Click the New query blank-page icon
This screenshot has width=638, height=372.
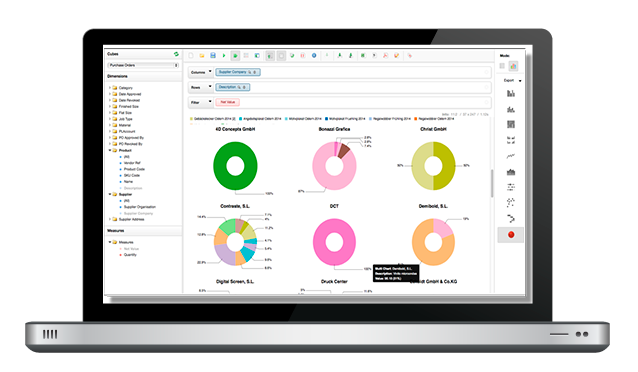tap(191, 55)
